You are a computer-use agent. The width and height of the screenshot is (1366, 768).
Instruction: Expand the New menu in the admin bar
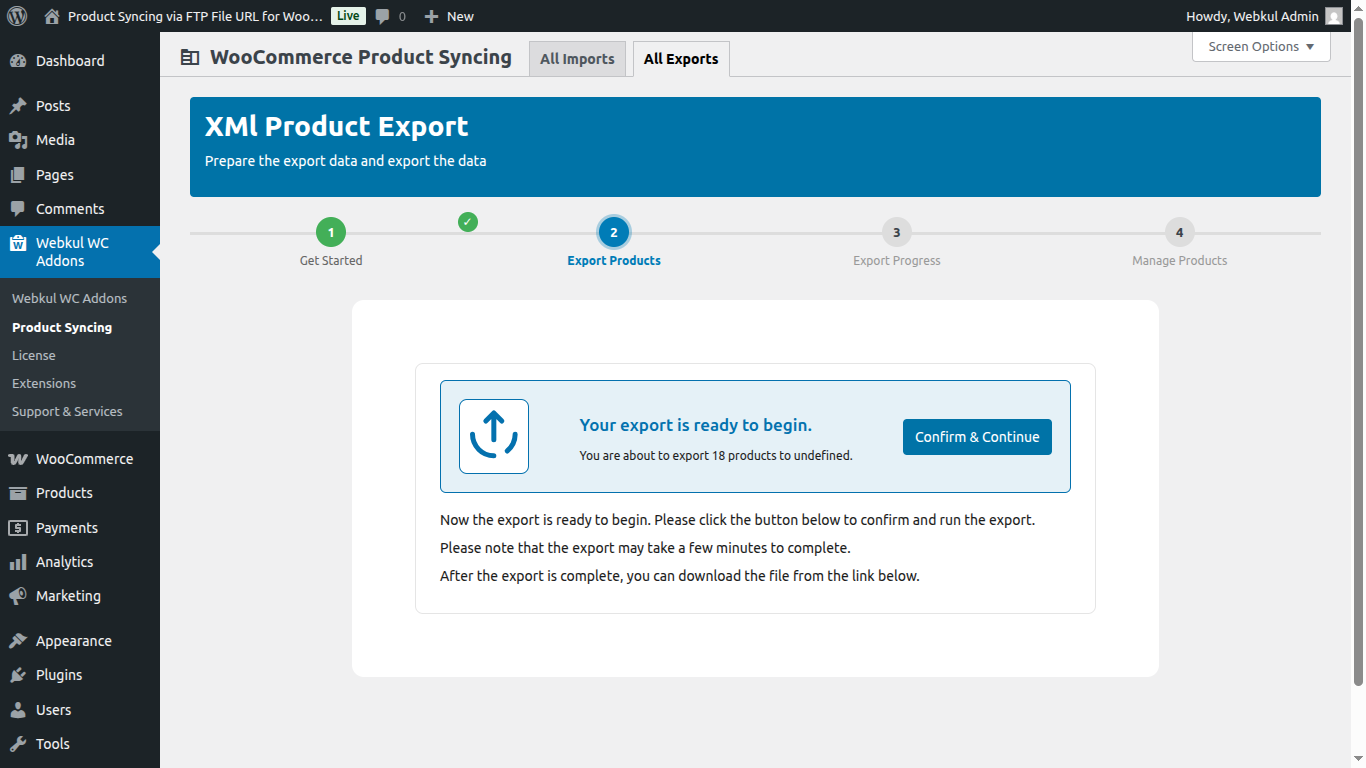(449, 15)
